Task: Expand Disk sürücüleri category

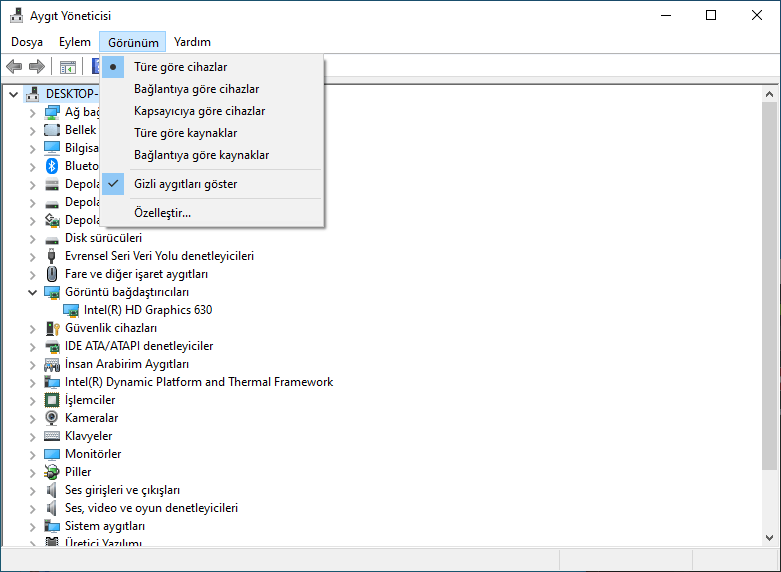Action: click(x=32, y=239)
